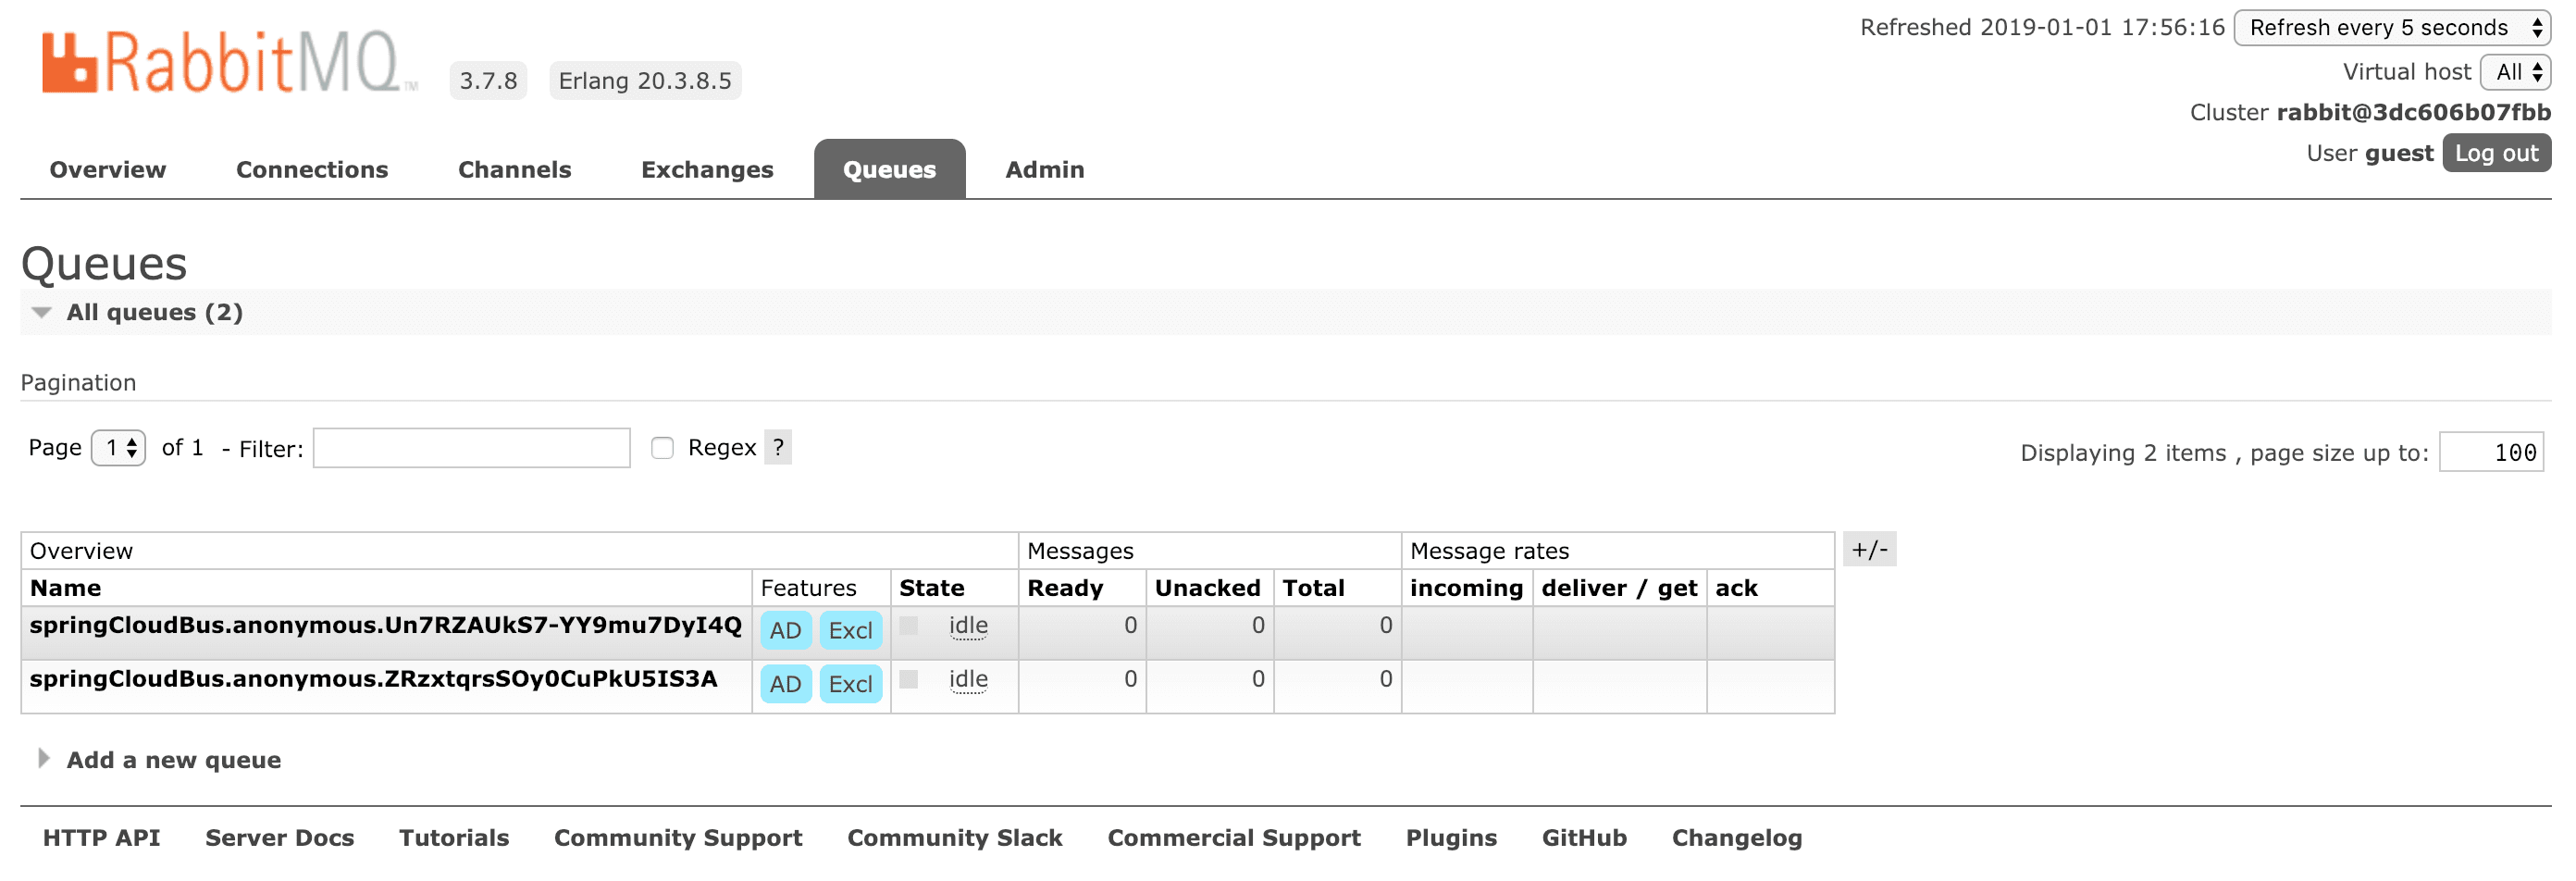Focus the queue Filter text field
The height and width of the screenshot is (881, 2576).
click(x=471, y=448)
